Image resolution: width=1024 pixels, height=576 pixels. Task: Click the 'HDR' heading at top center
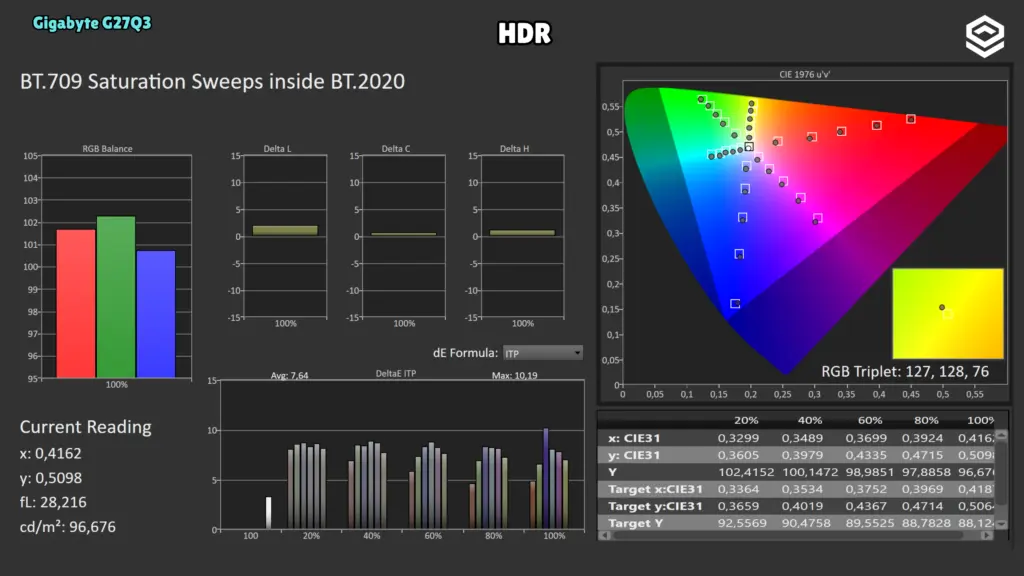[x=524, y=33]
